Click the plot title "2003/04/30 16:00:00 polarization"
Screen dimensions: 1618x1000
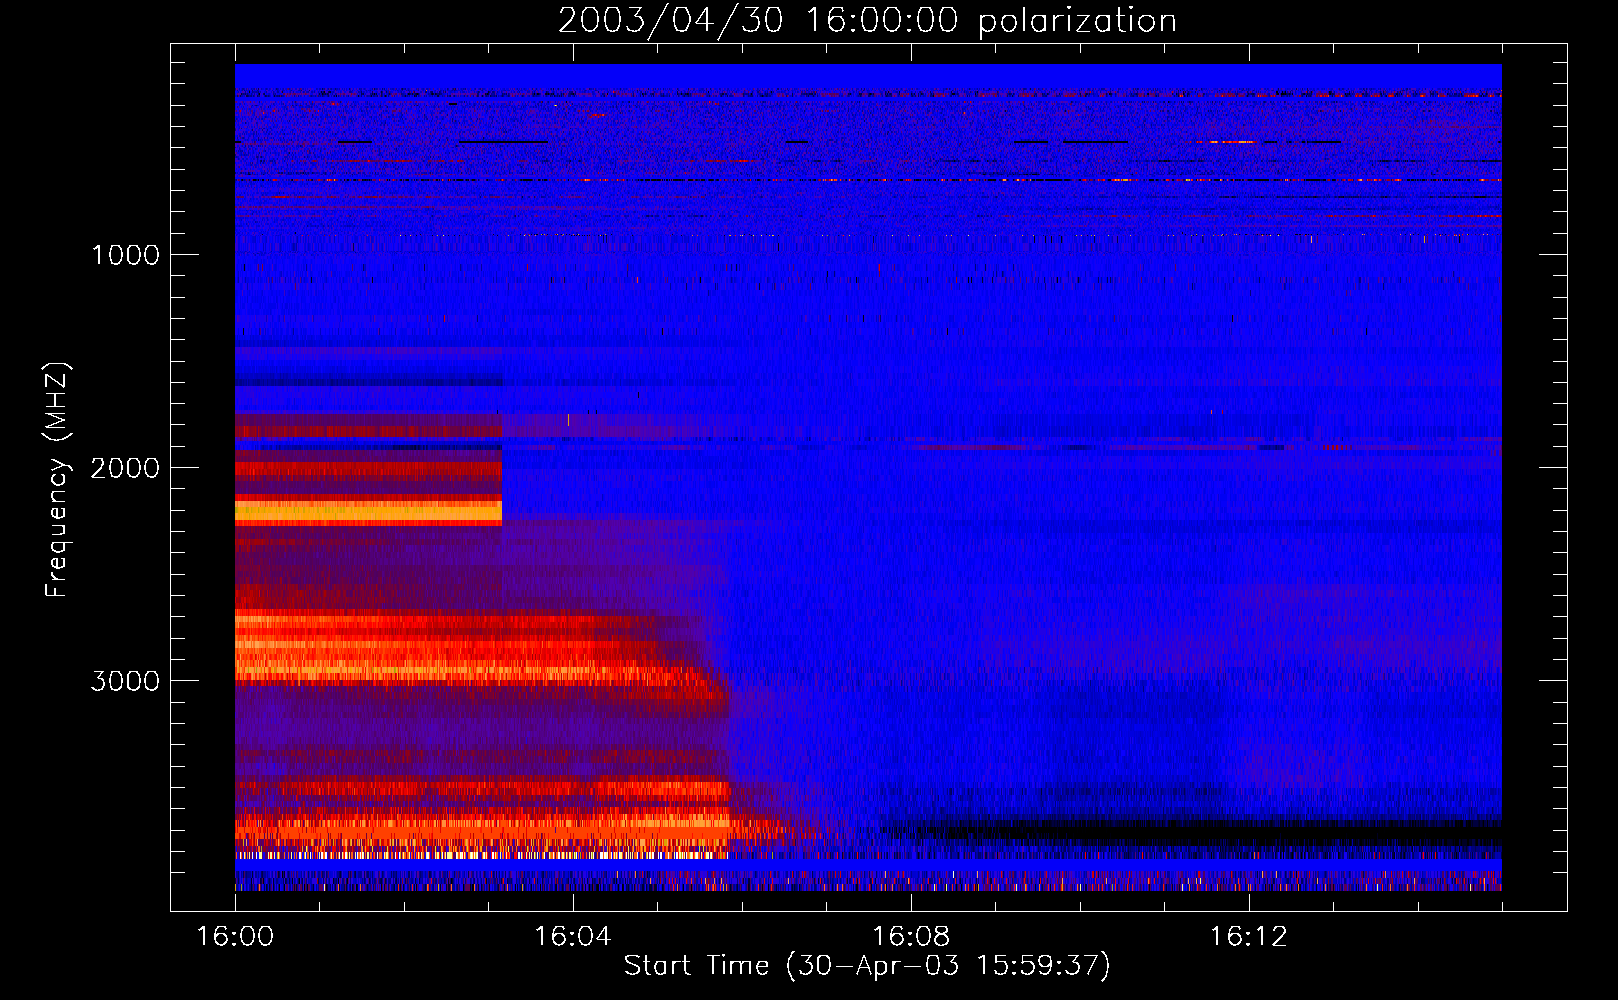click(867, 21)
